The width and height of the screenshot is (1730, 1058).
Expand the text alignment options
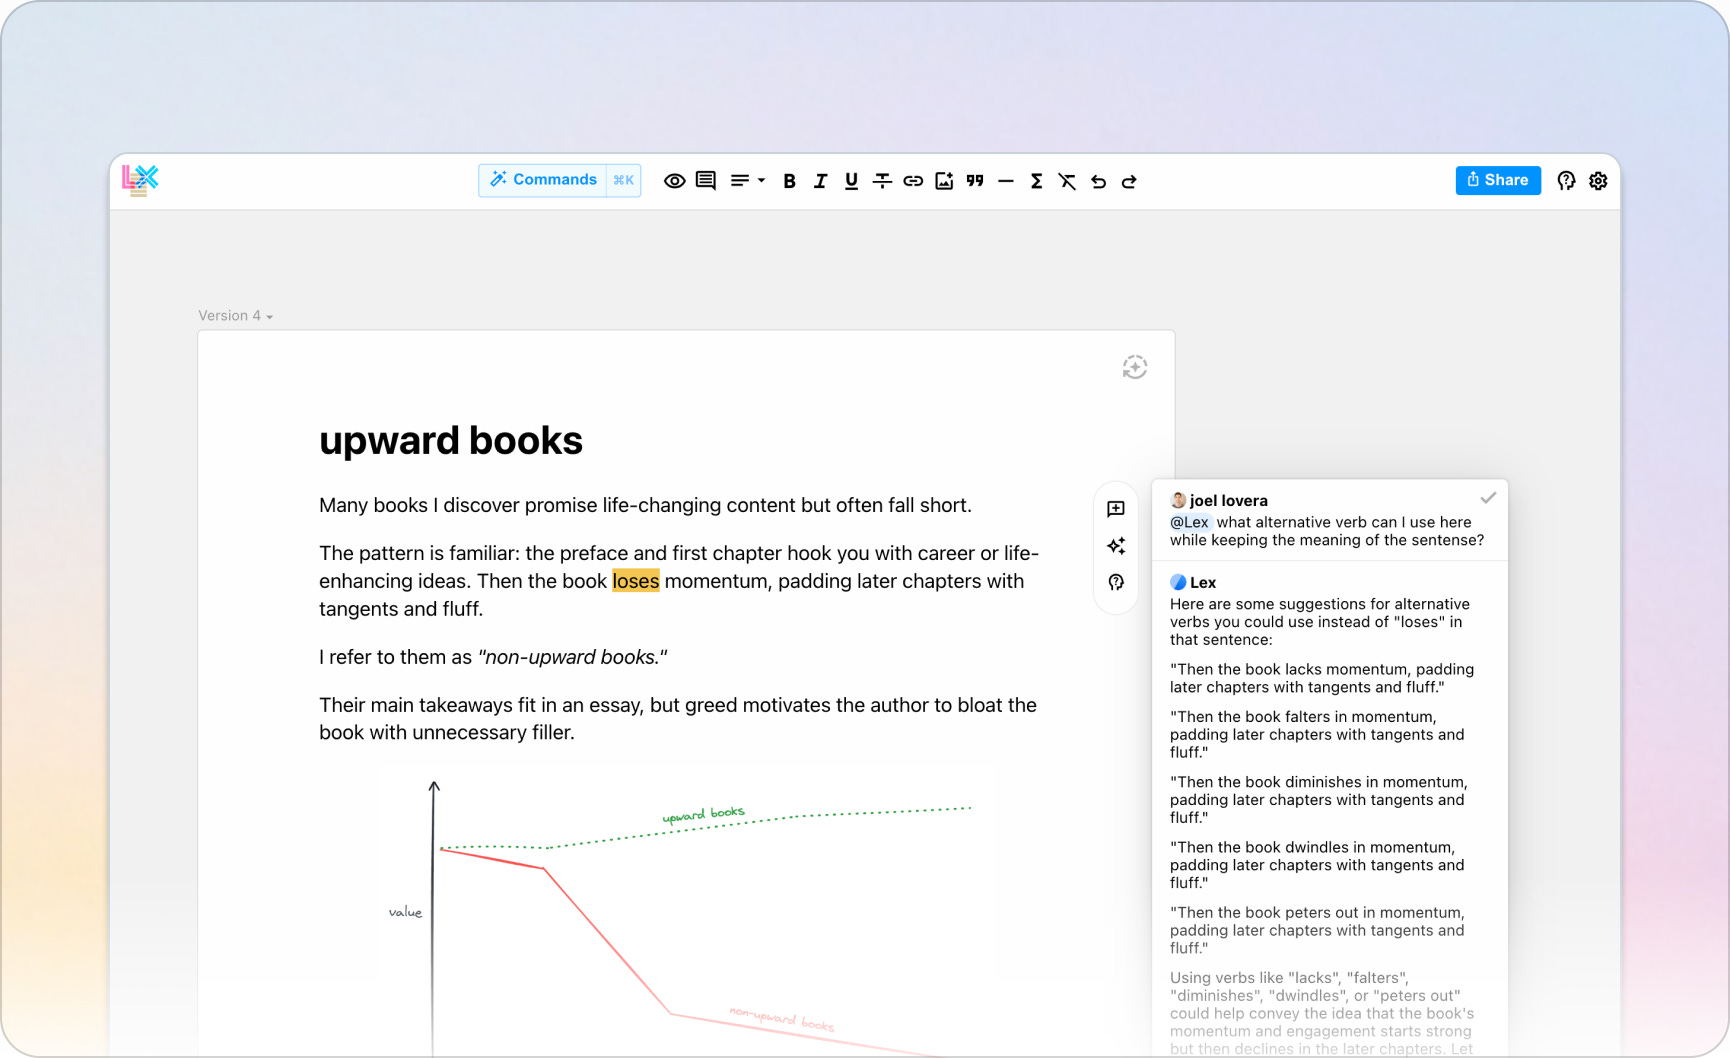pos(748,181)
